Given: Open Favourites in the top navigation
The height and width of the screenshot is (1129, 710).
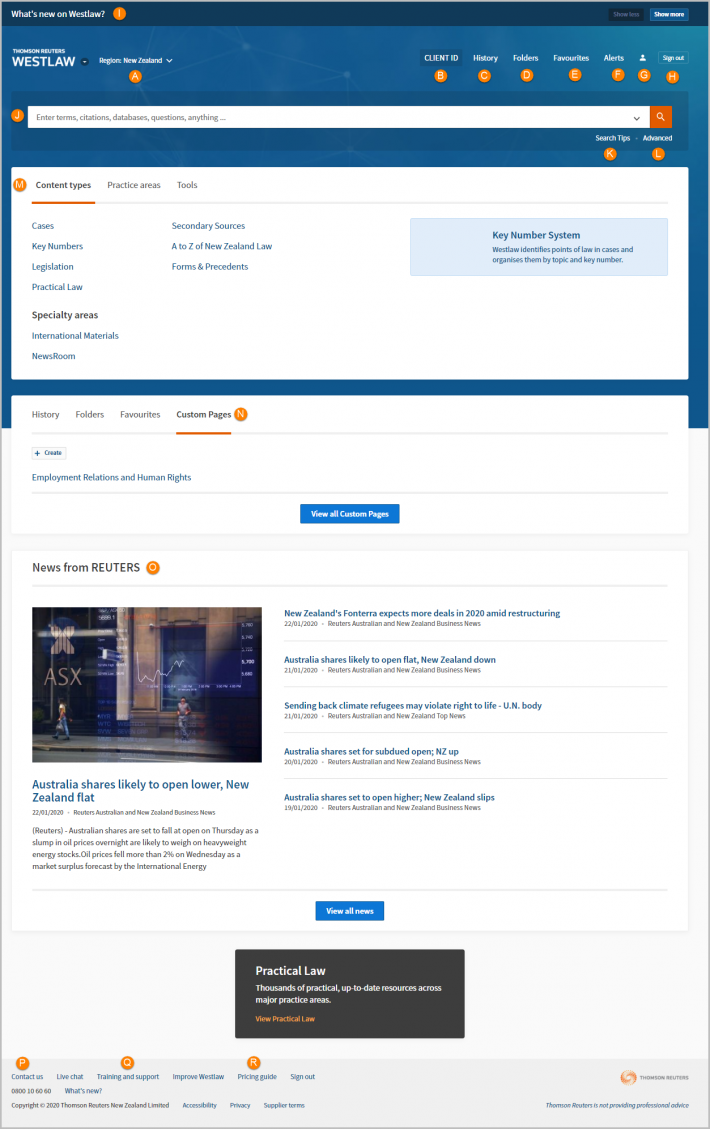Looking at the screenshot, I should [x=571, y=58].
